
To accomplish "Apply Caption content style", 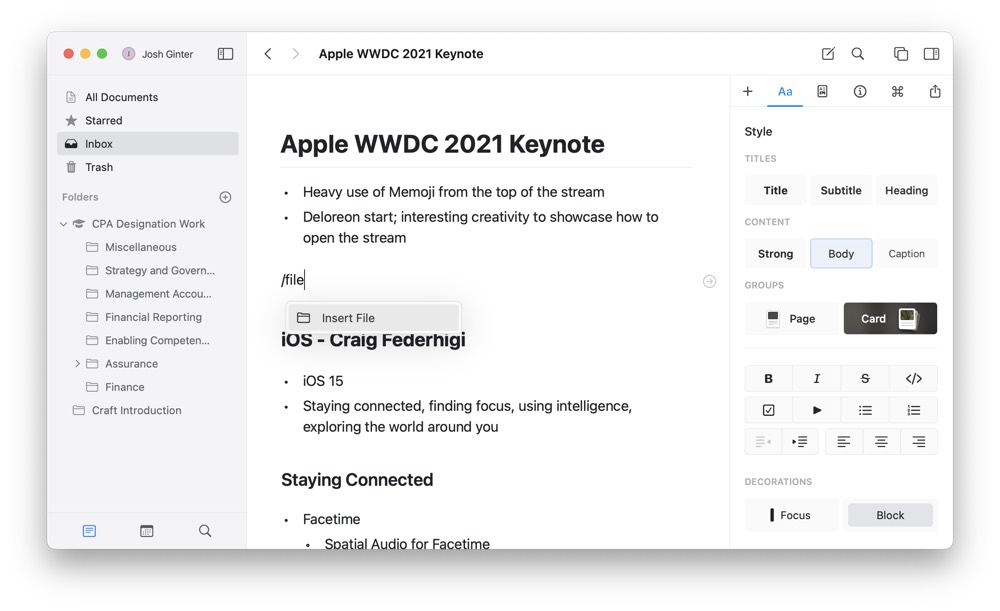I will [x=906, y=254].
